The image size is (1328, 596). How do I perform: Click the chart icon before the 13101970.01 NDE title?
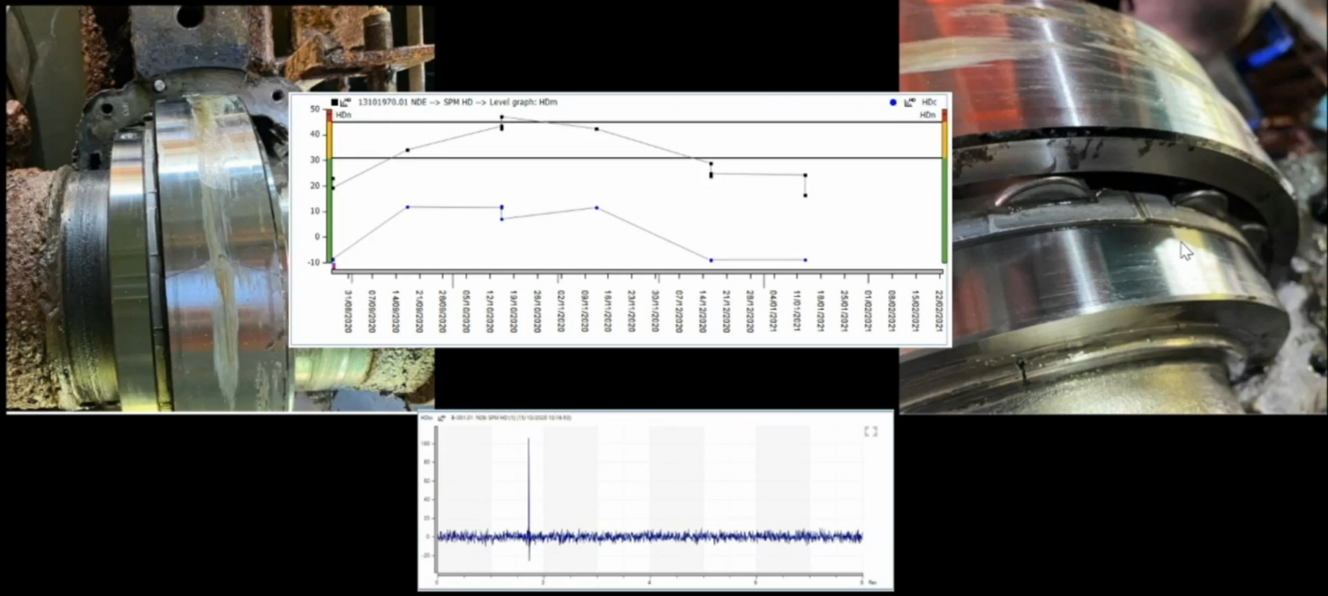pos(346,102)
